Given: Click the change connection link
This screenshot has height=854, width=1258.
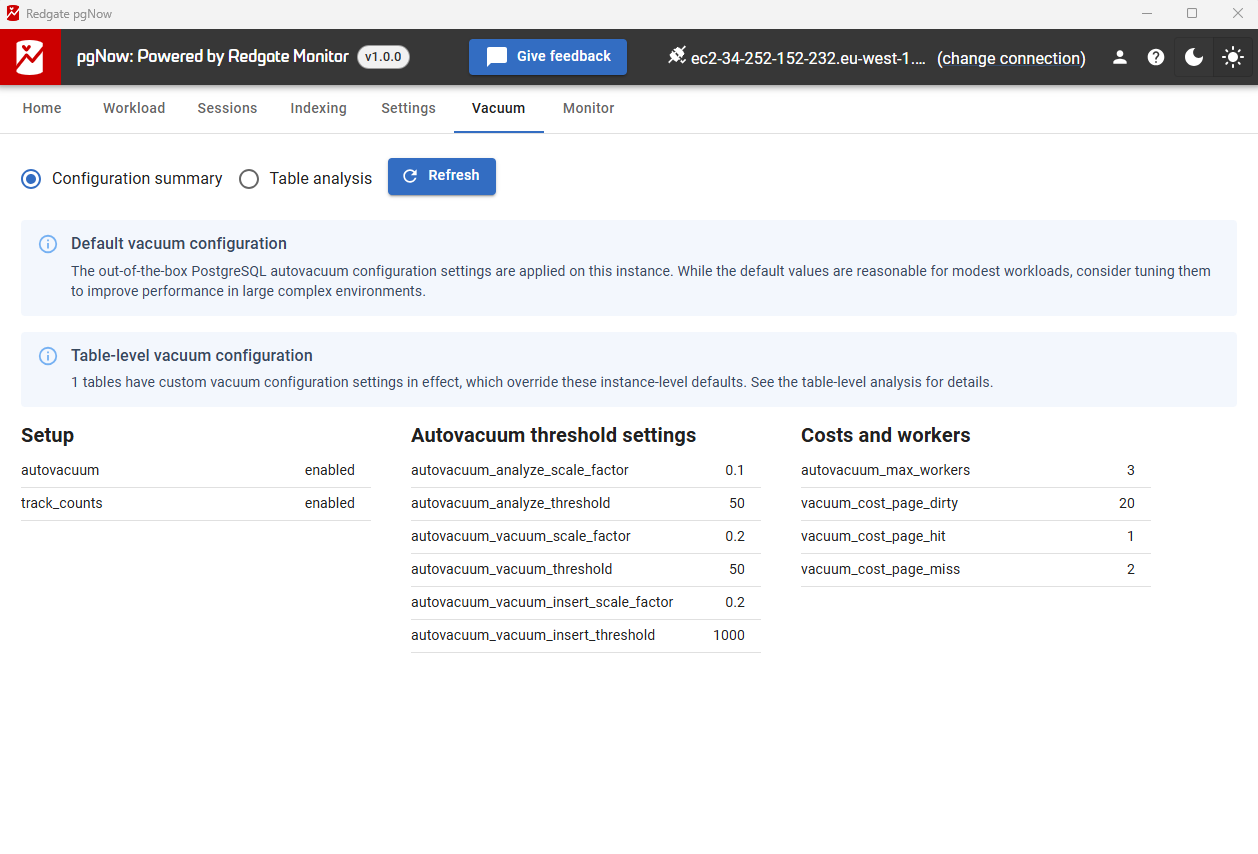Looking at the screenshot, I should (x=1011, y=58).
